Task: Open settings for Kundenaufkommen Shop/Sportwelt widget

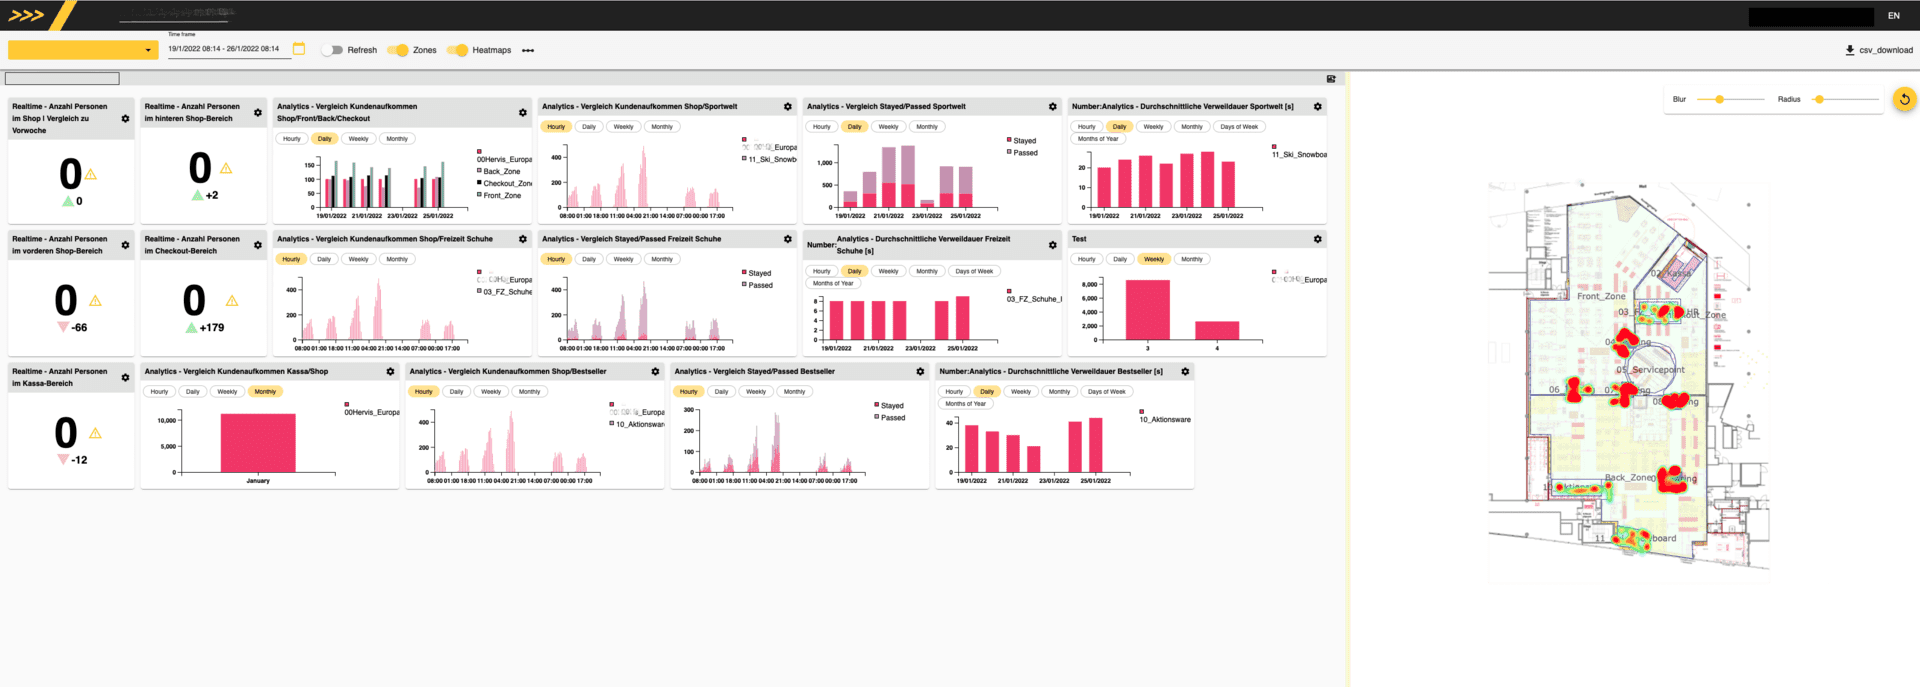Action: pyautogui.click(x=787, y=107)
